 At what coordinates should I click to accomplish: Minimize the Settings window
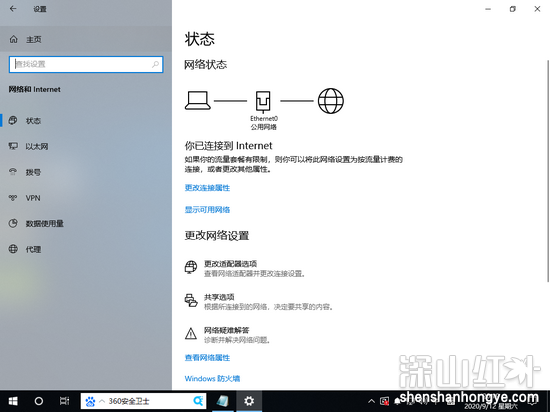tap(488, 9)
